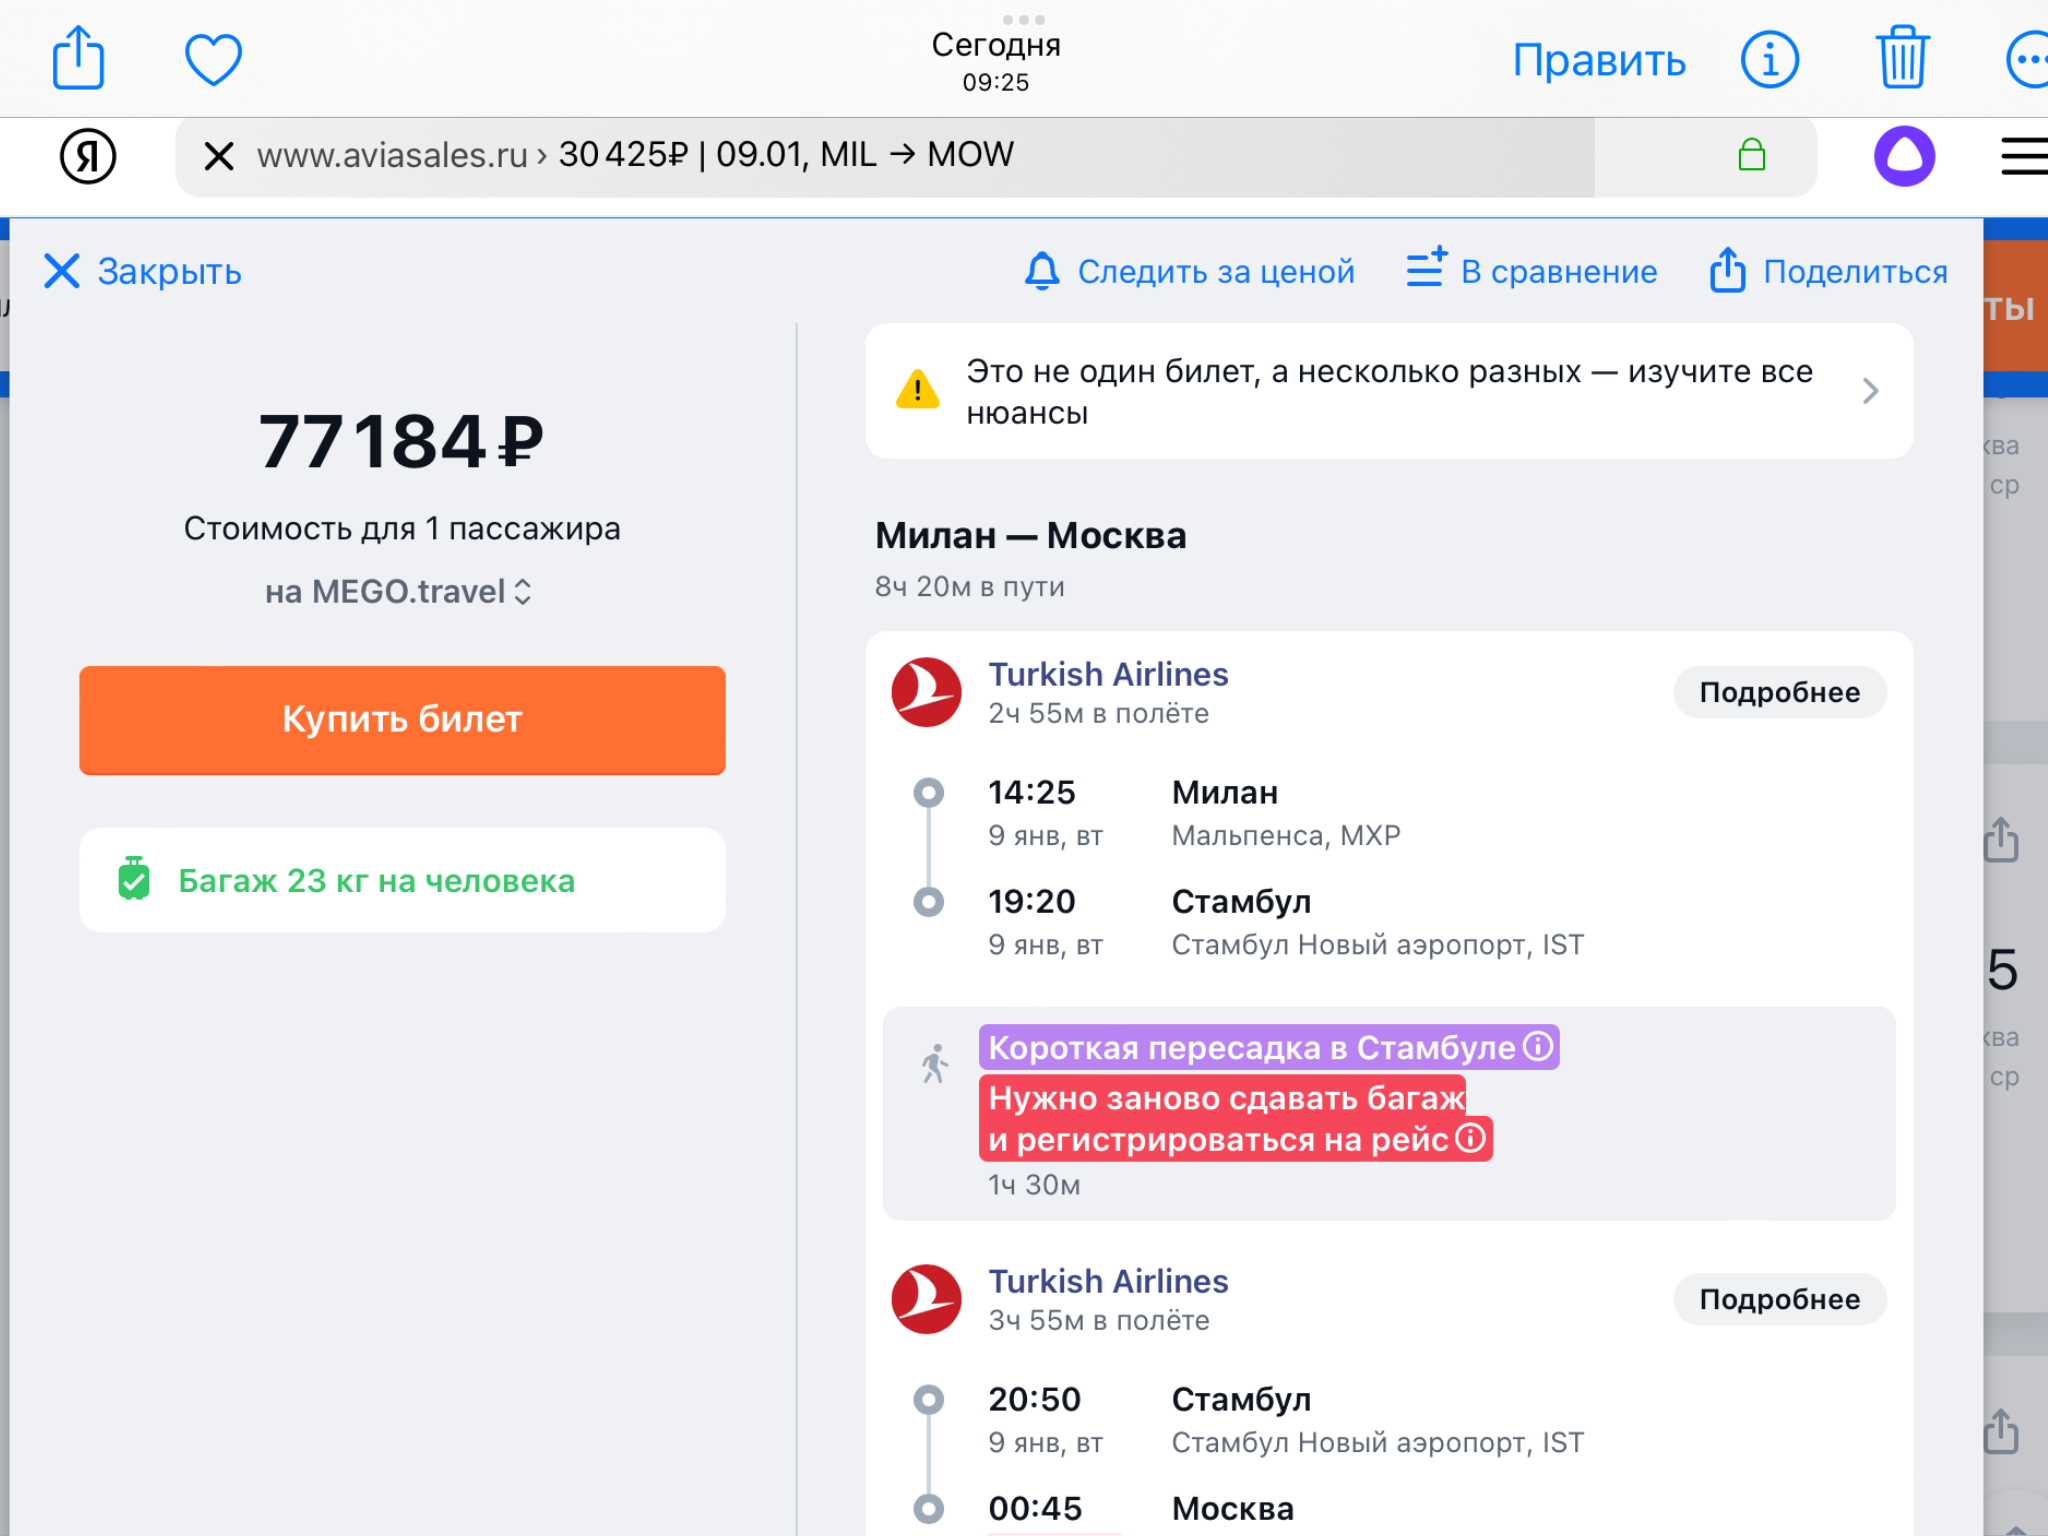Show photo info with the circled i icon
The width and height of the screenshot is (2048, 1536).
point(1769,60)
